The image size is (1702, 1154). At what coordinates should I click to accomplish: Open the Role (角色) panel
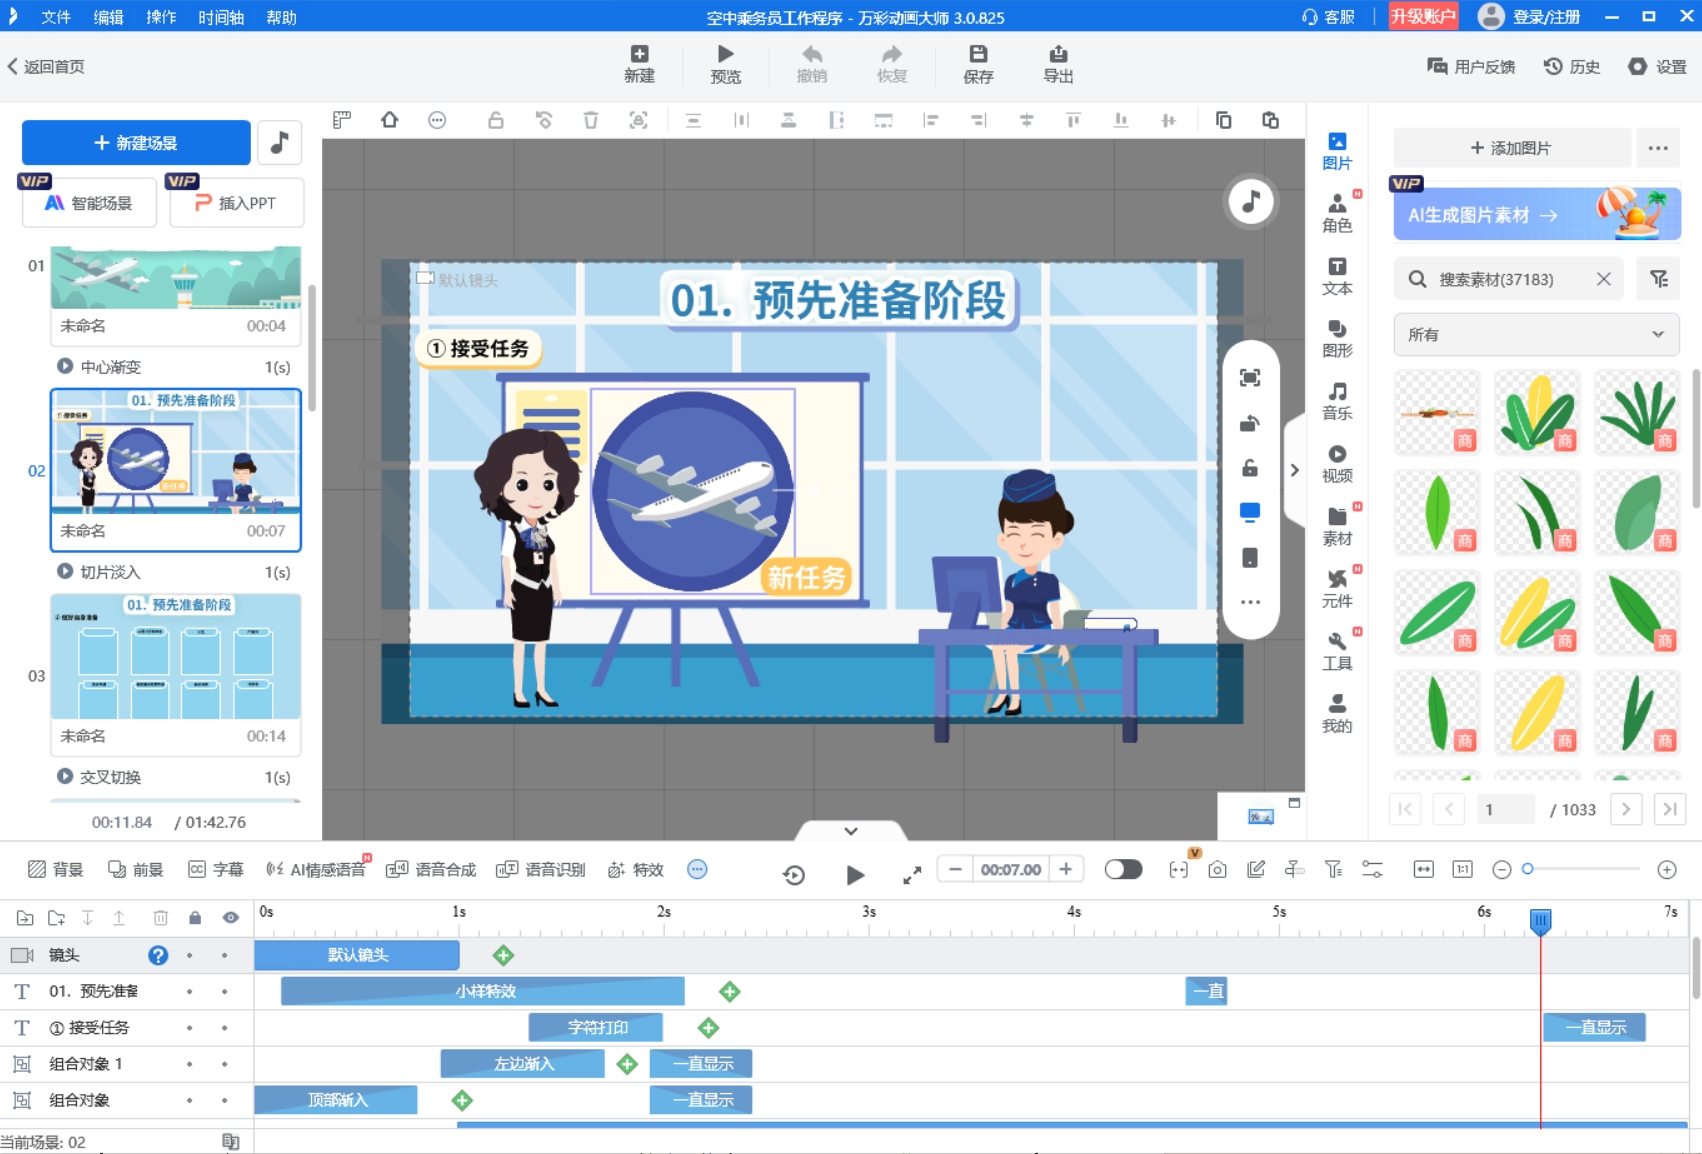[x=1336, y=213]
